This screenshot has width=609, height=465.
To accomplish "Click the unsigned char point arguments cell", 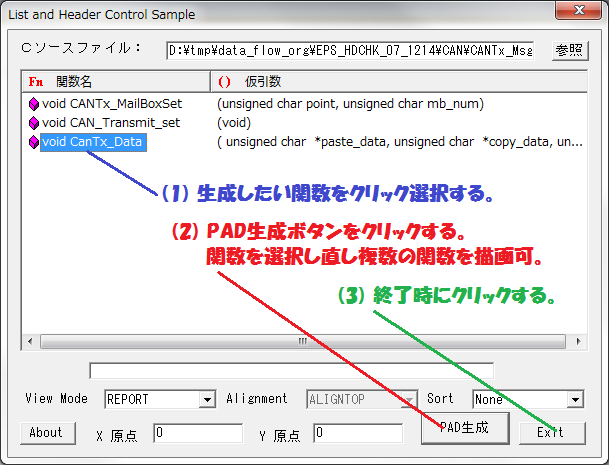I will coord(350,104).
